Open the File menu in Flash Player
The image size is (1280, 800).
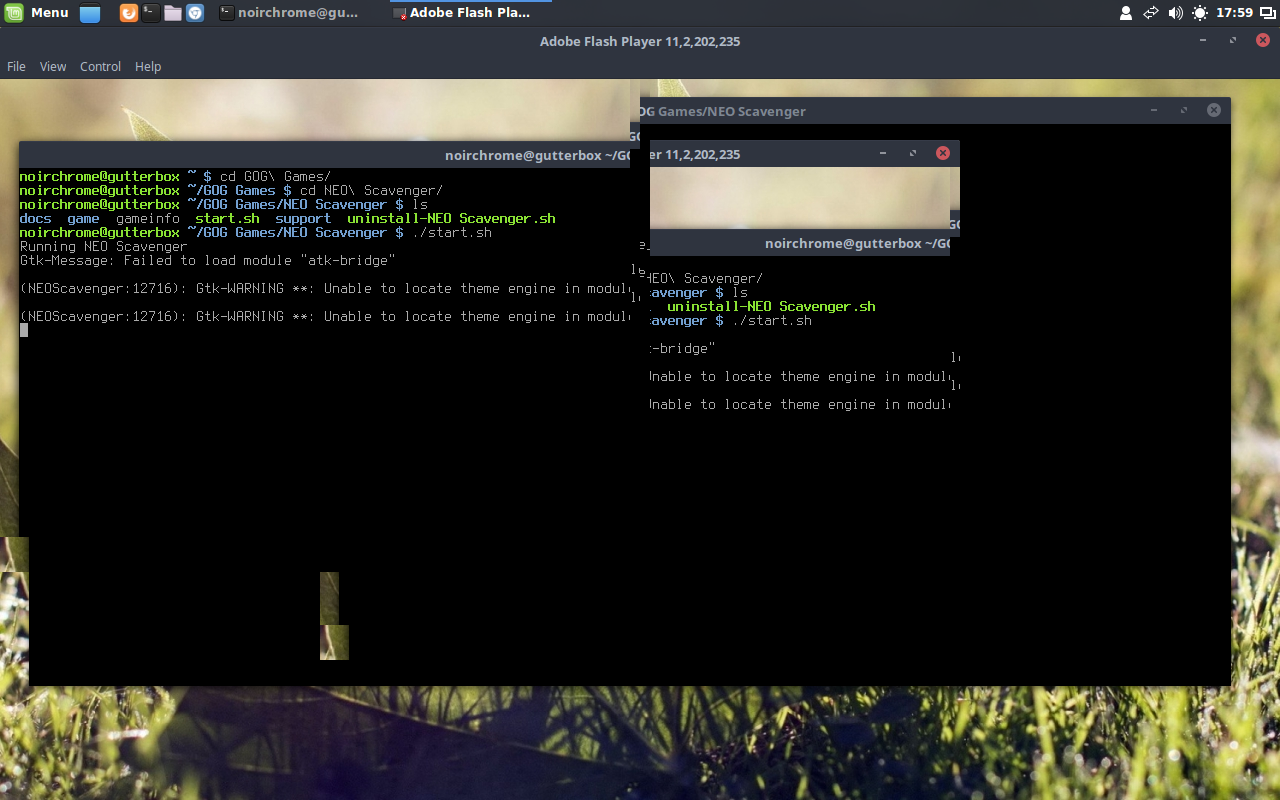pyautogui.click(x=16, y=66)
